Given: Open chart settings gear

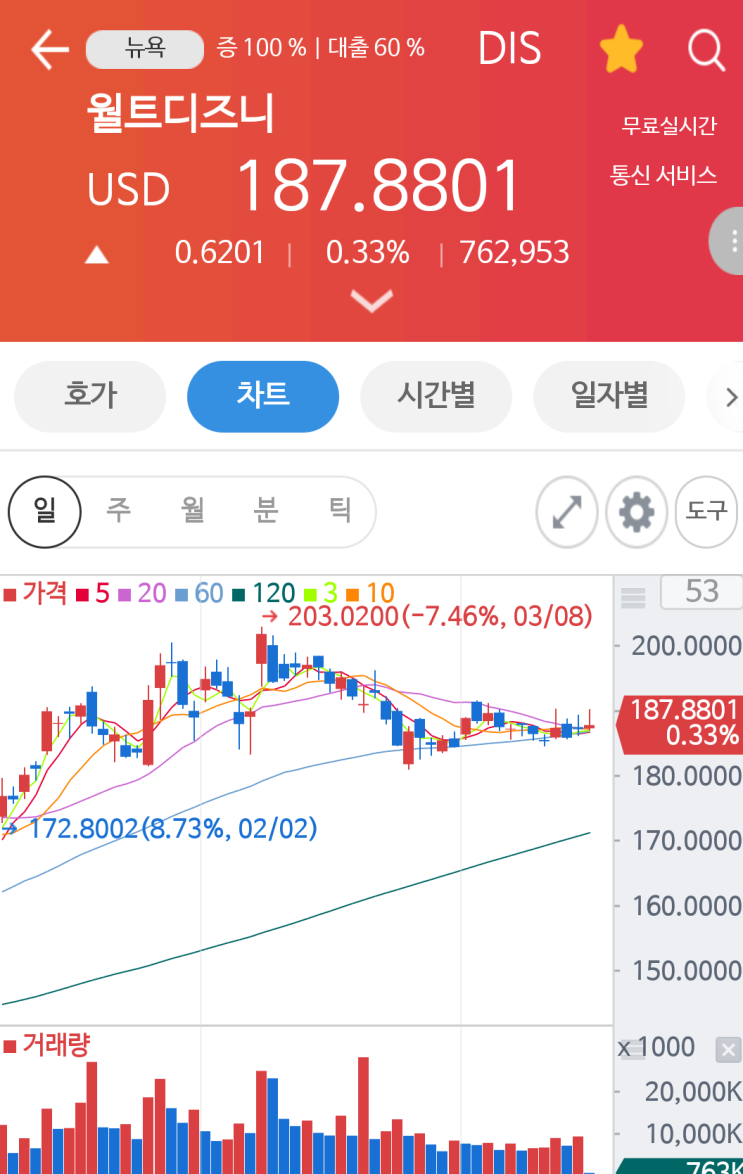Looking at the screenshot, I should tap(637, 512).
